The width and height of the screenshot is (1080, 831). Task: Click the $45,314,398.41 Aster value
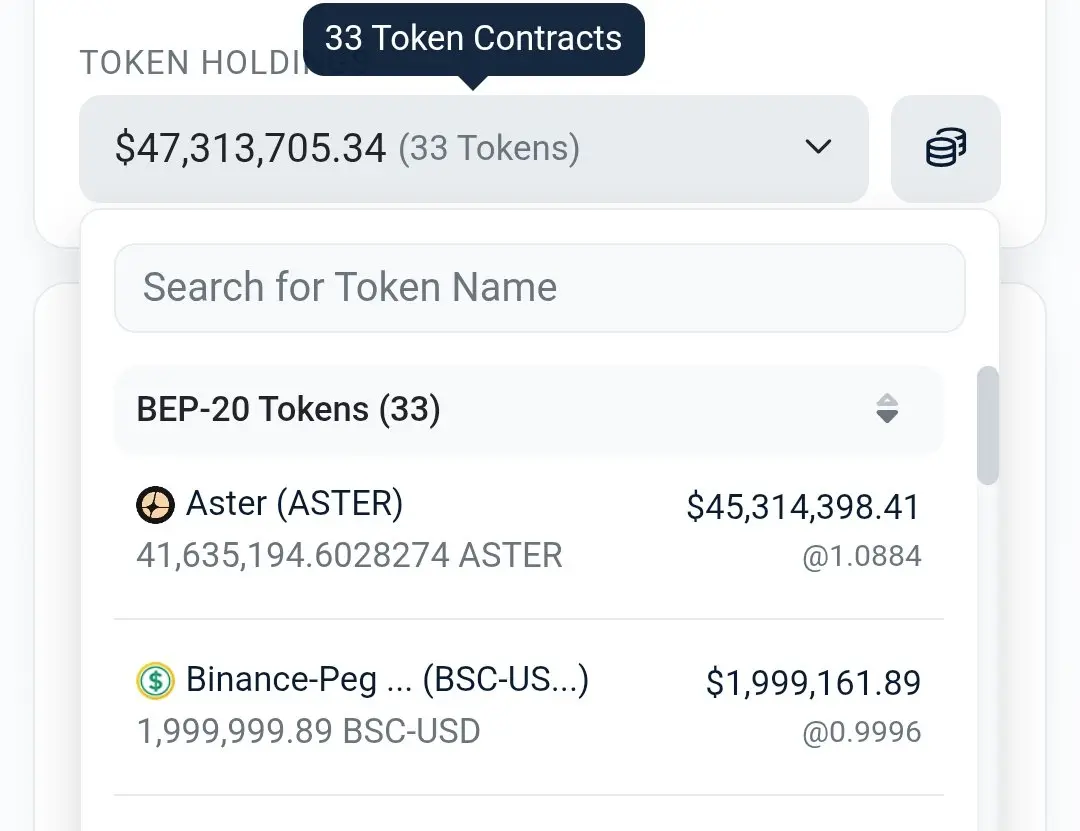coord(802,507)
